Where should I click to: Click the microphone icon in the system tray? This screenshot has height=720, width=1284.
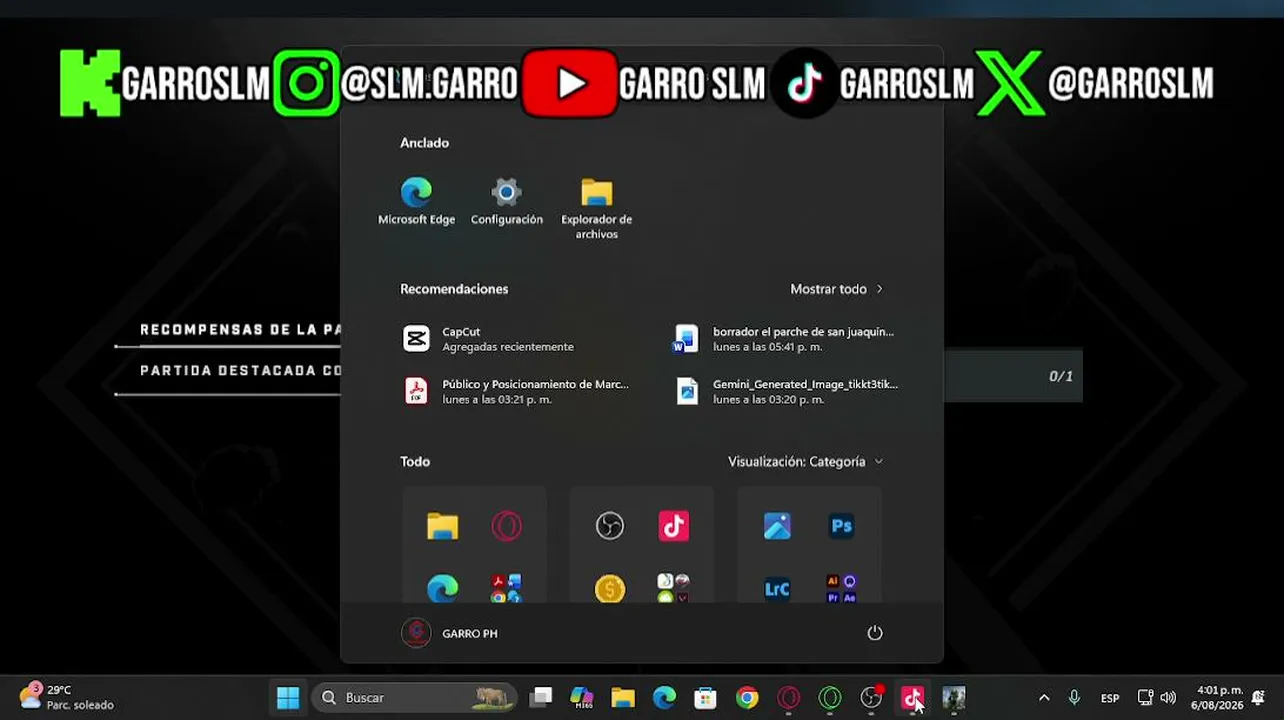point(1074,697)
